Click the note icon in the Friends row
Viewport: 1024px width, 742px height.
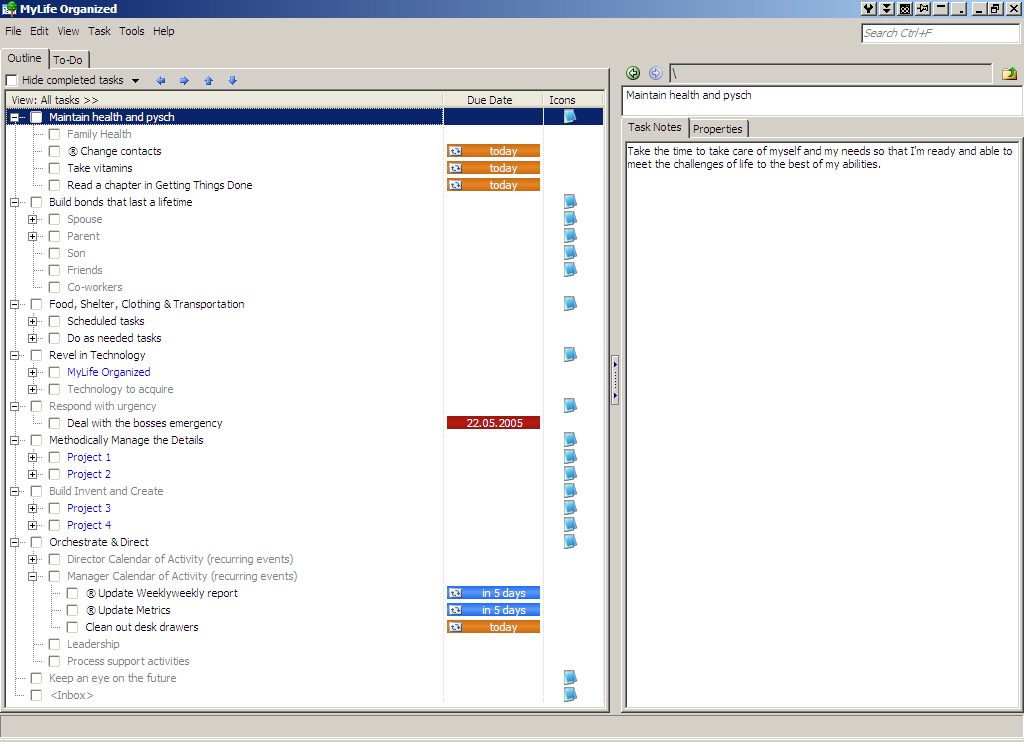click(x=570, y=269)
